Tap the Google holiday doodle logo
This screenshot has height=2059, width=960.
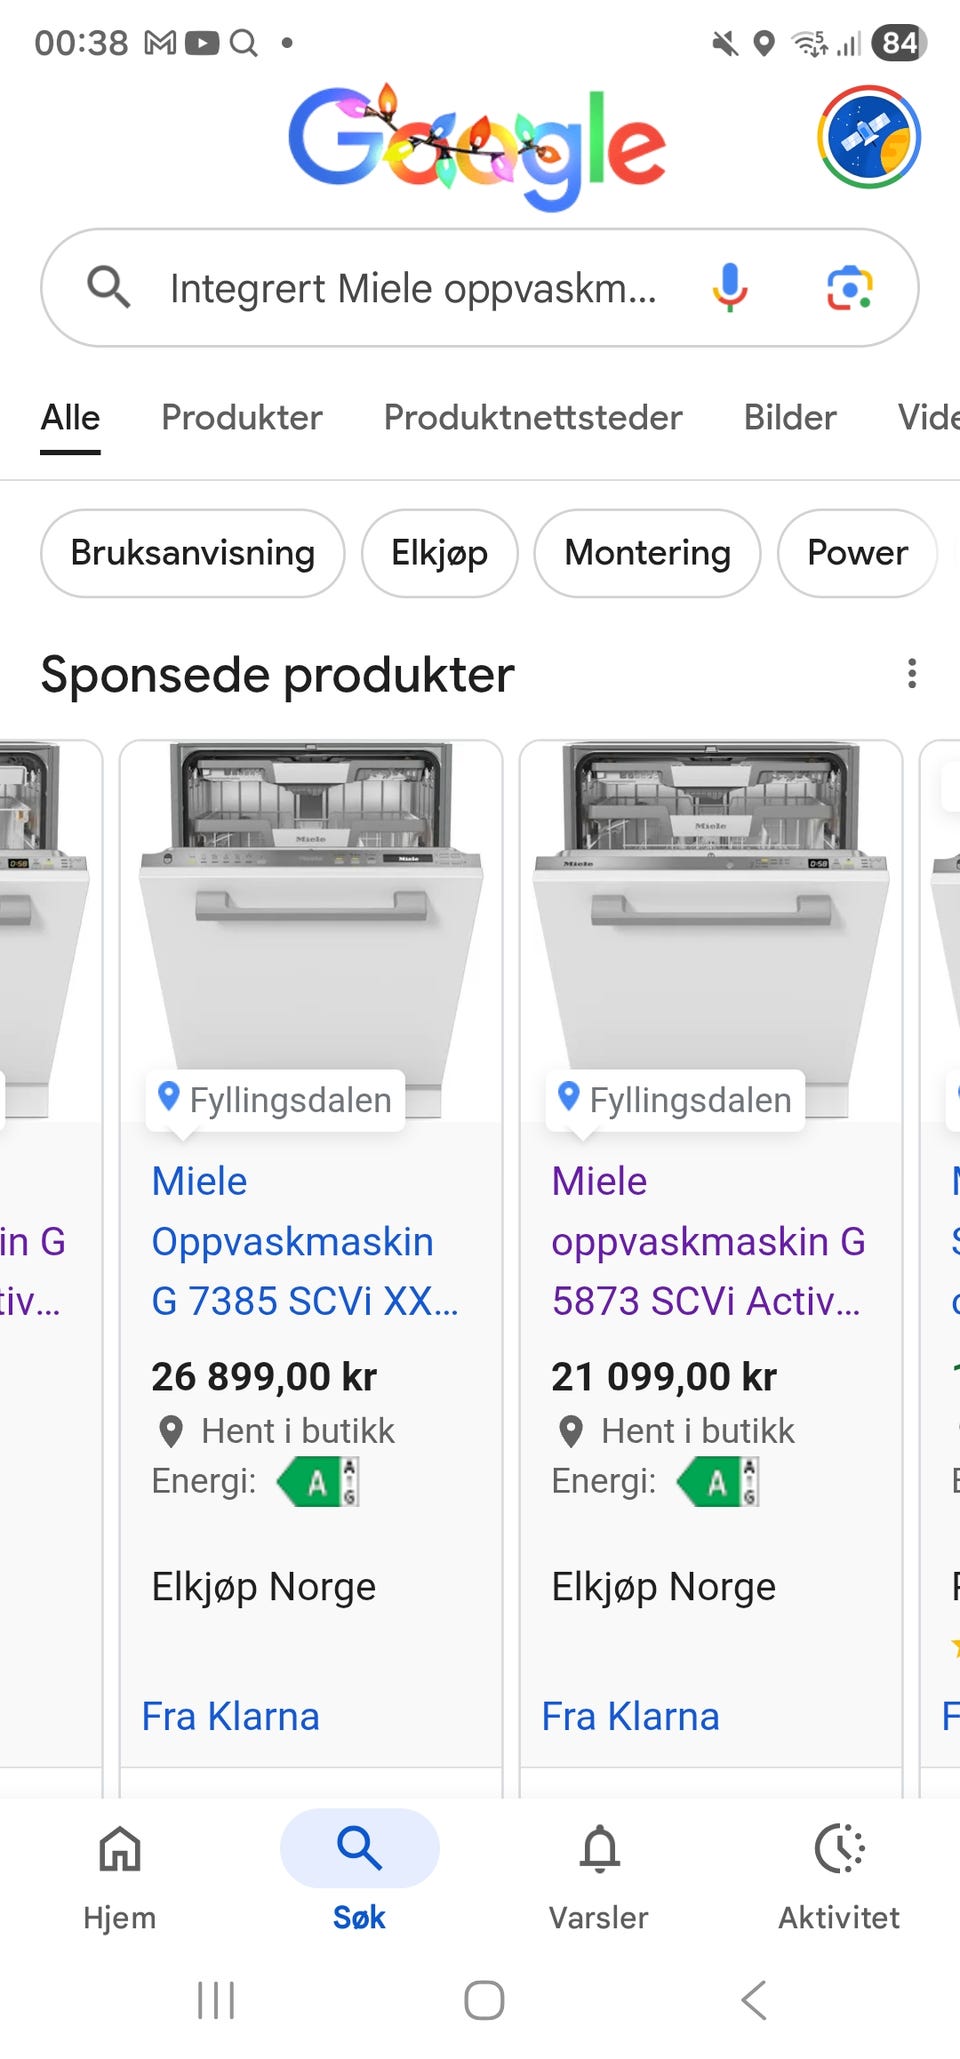477,146
